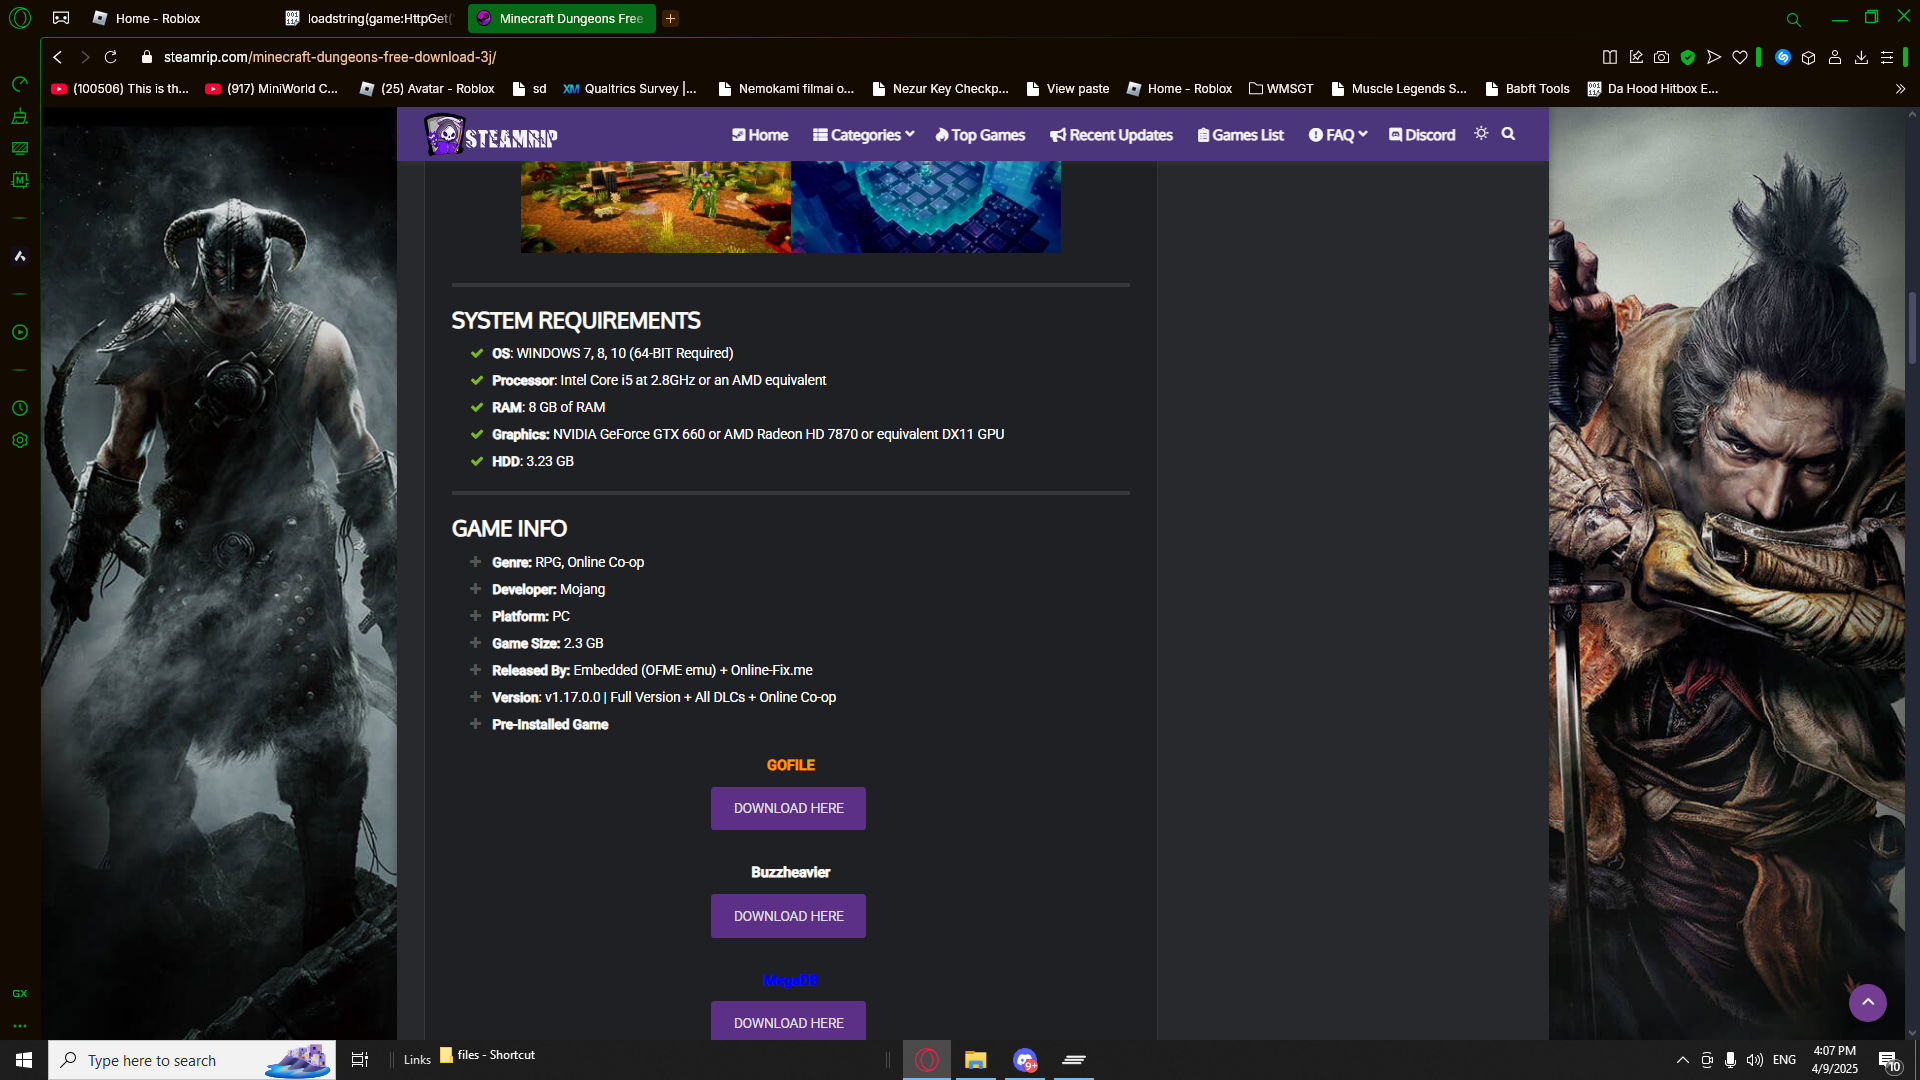
Task: Open the profile account icon
Action: 1835,57
